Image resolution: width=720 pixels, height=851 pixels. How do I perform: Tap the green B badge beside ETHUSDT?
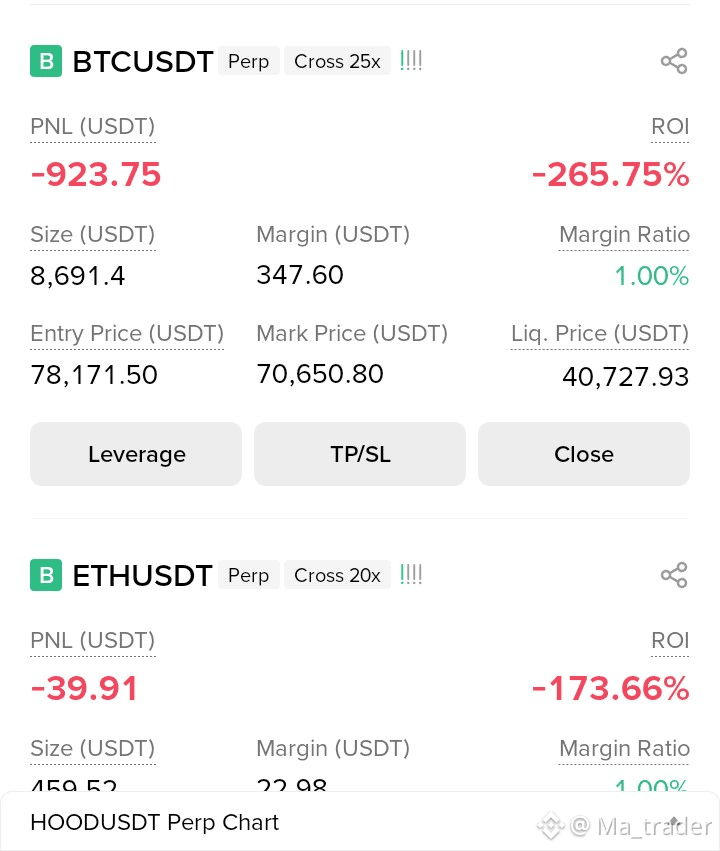coord(46,575)
